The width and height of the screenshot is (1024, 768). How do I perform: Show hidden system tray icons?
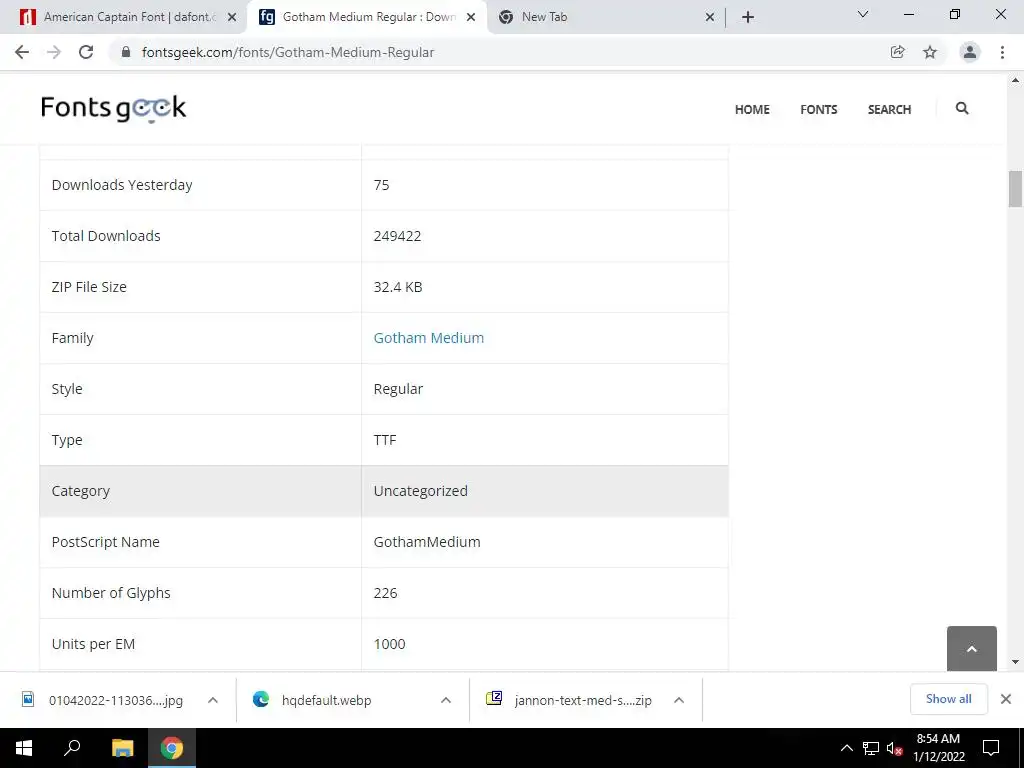tap(846, 748)
